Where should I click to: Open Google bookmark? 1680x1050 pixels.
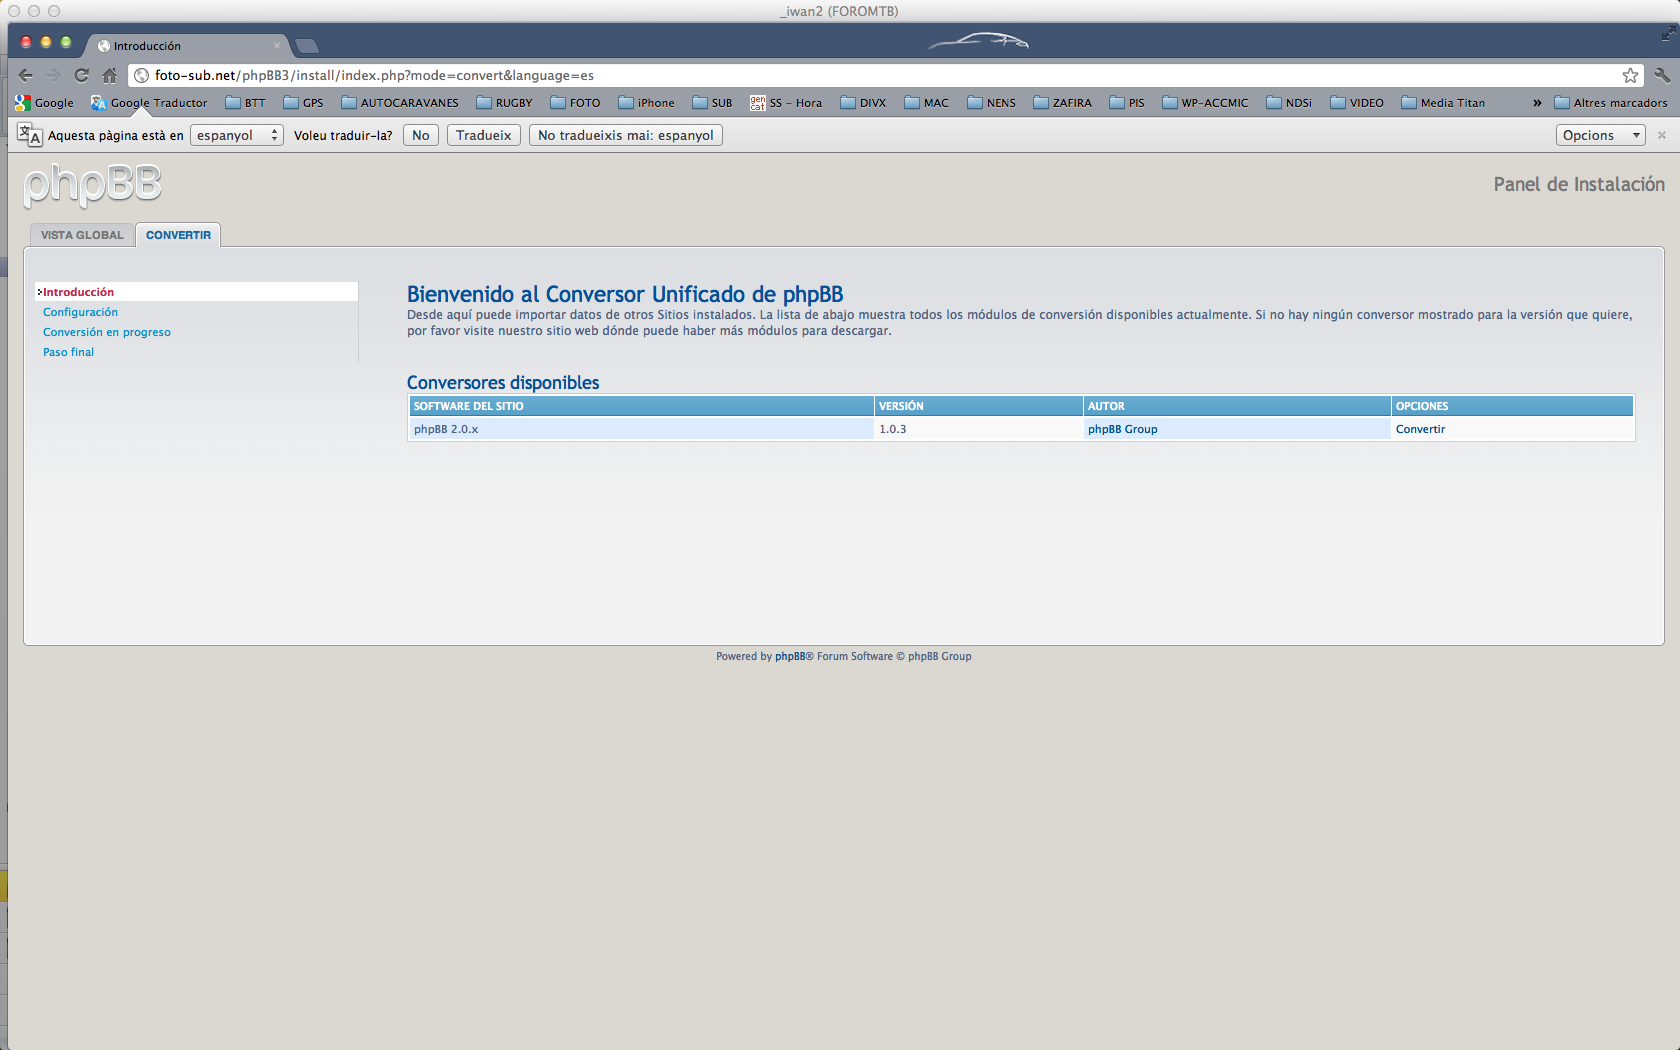[45, 103]
